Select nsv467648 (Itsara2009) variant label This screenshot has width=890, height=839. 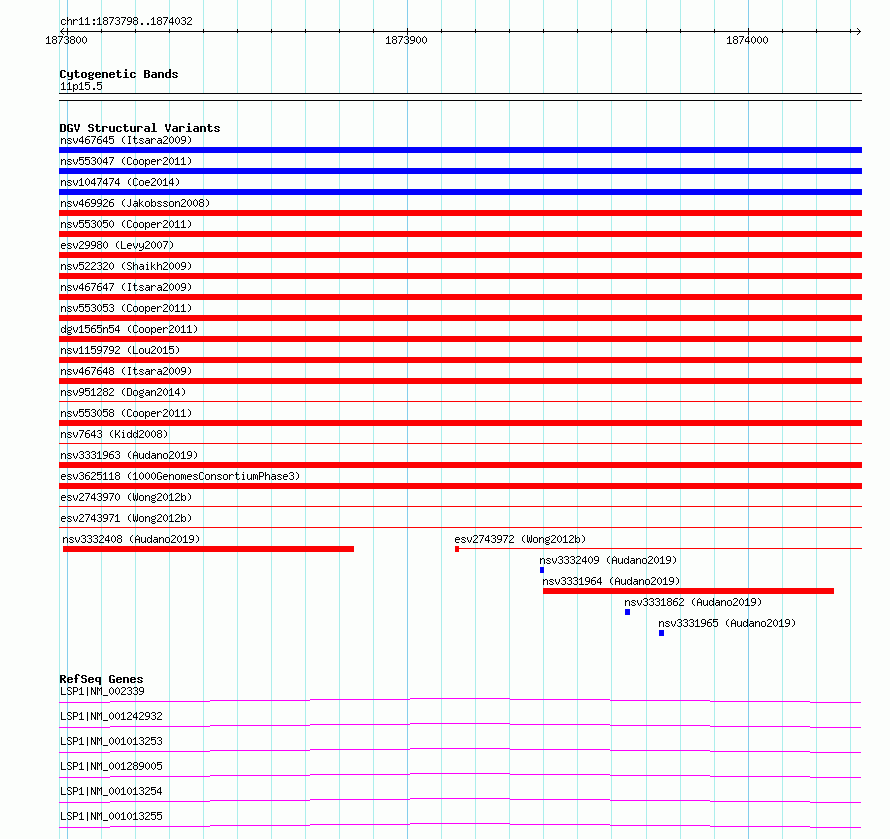pyautogui.click(x=126, y=371)
